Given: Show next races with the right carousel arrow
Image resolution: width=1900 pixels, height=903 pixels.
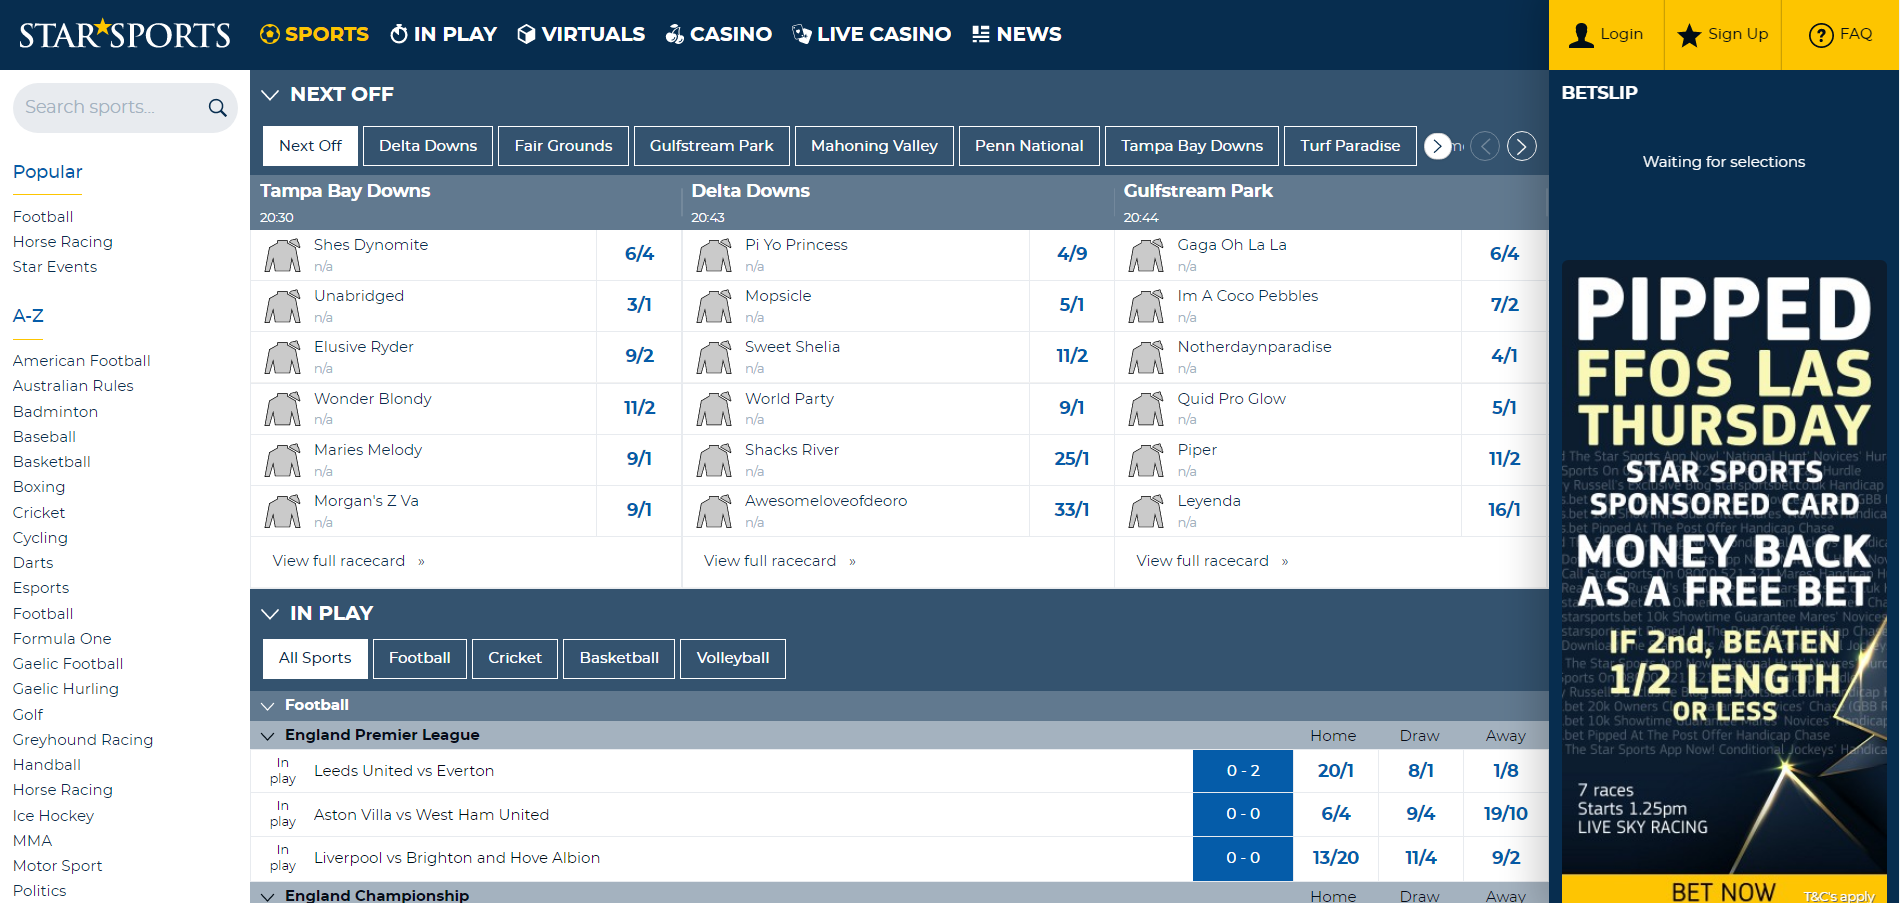Looking at the screenshot, I should click(x=1522, y=146).
